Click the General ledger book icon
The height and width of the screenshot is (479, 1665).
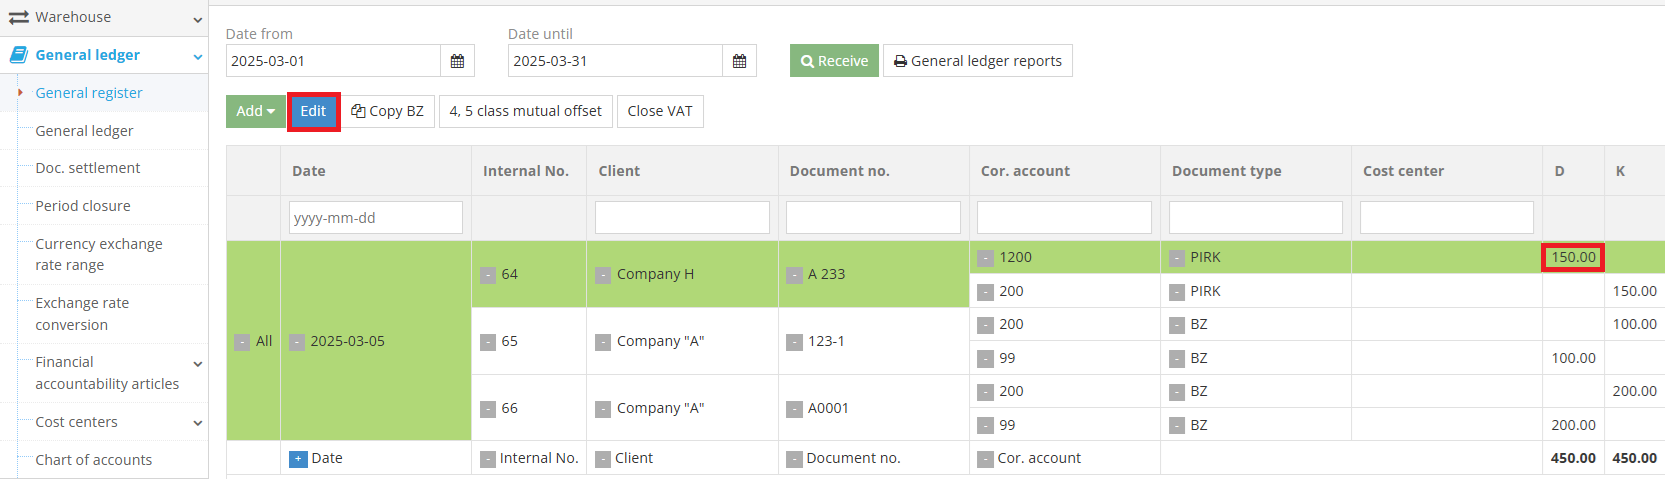(18, 55)
